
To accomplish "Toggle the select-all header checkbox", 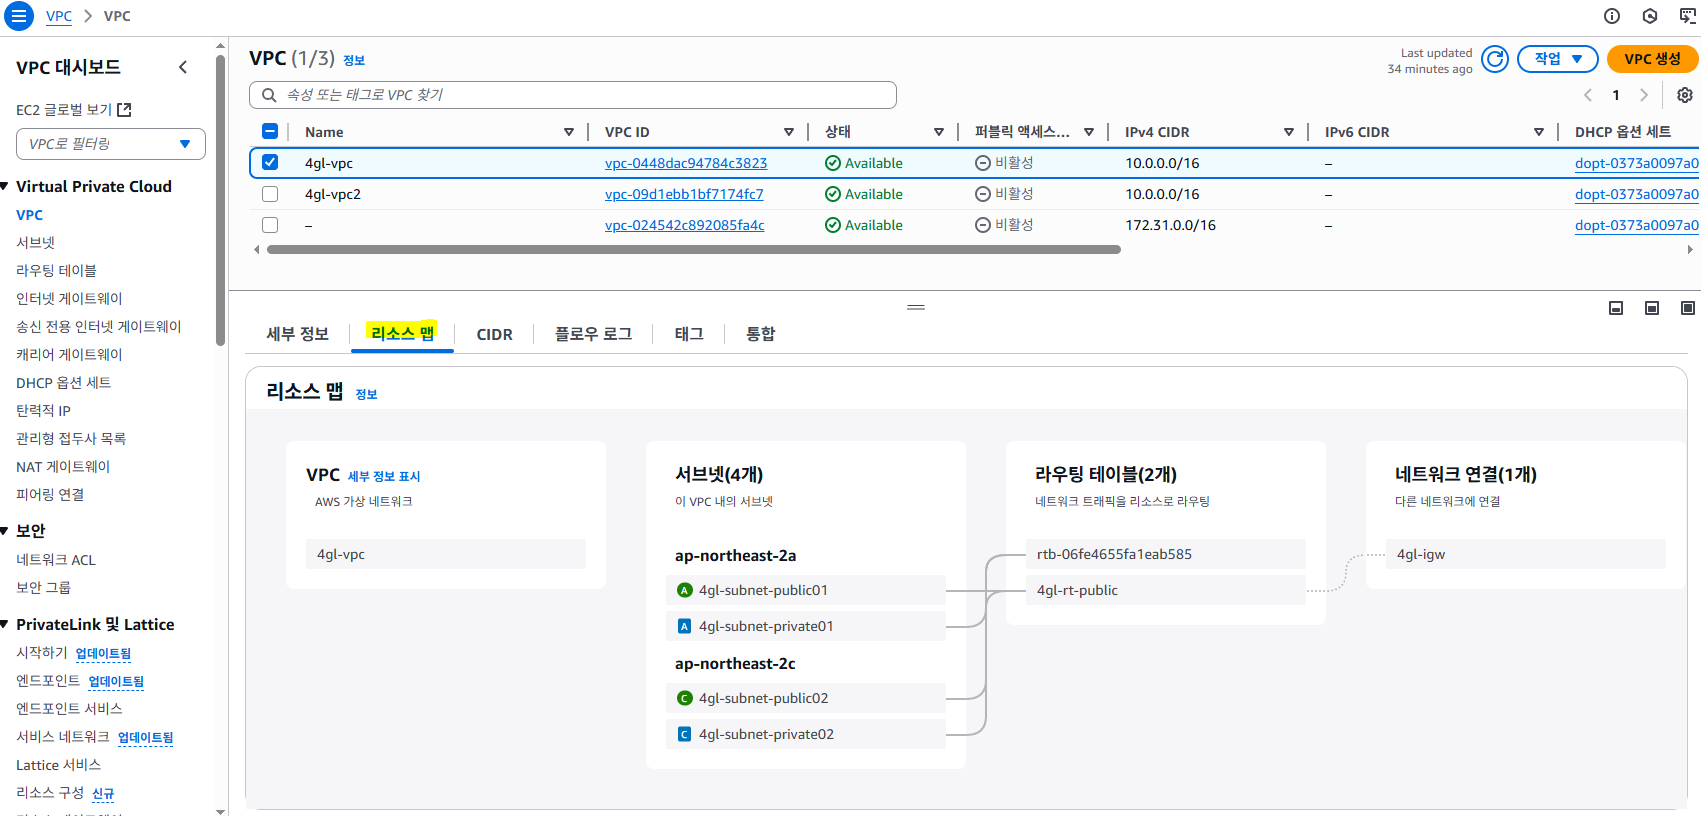I will pyautogui.click(x=270, y=131).
